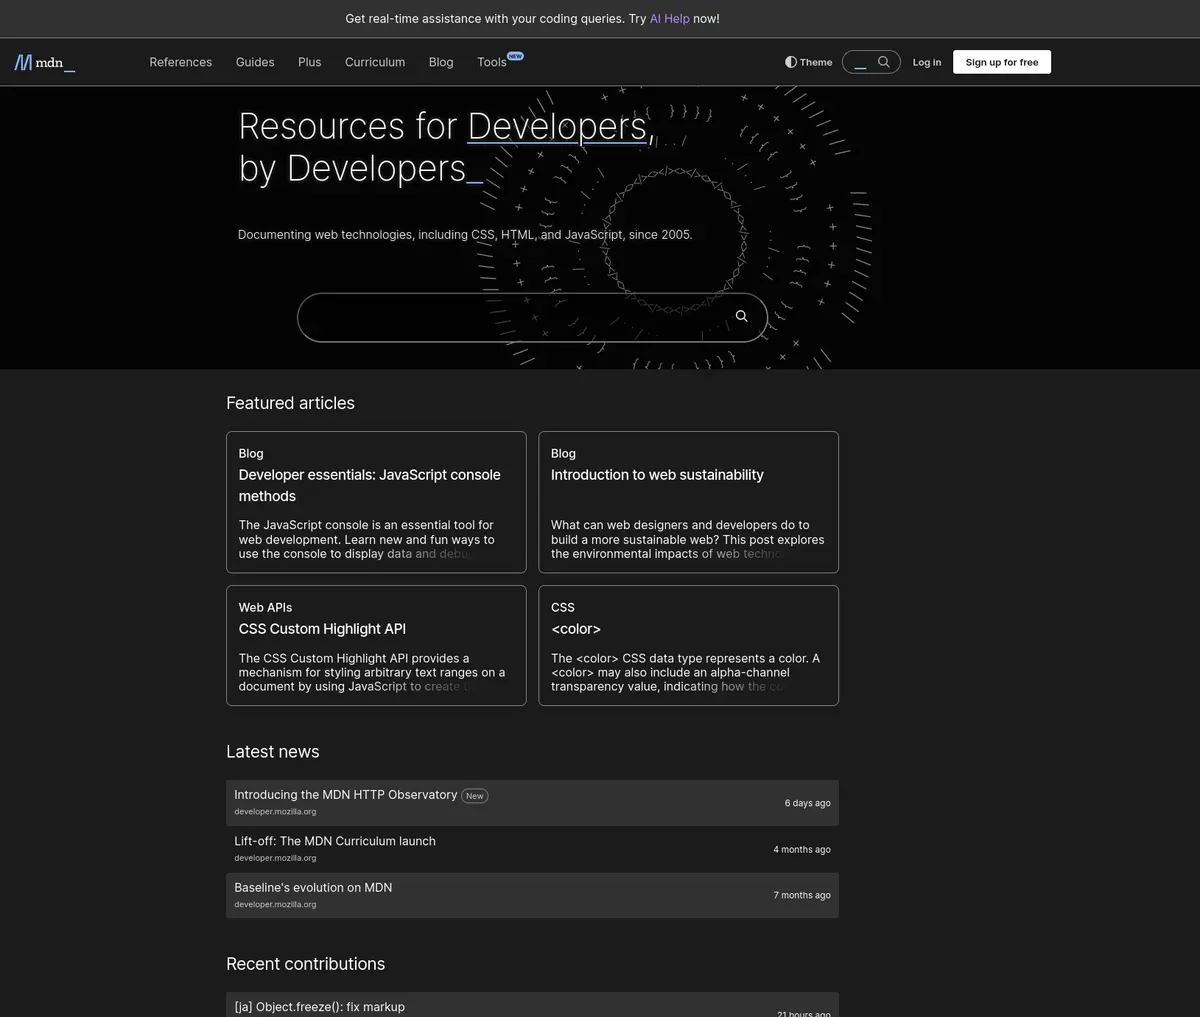Image resolution: width=1200 pixels, height=1017 pixels.
Task: Select Guides in the navigation bar
Action: 254,62
